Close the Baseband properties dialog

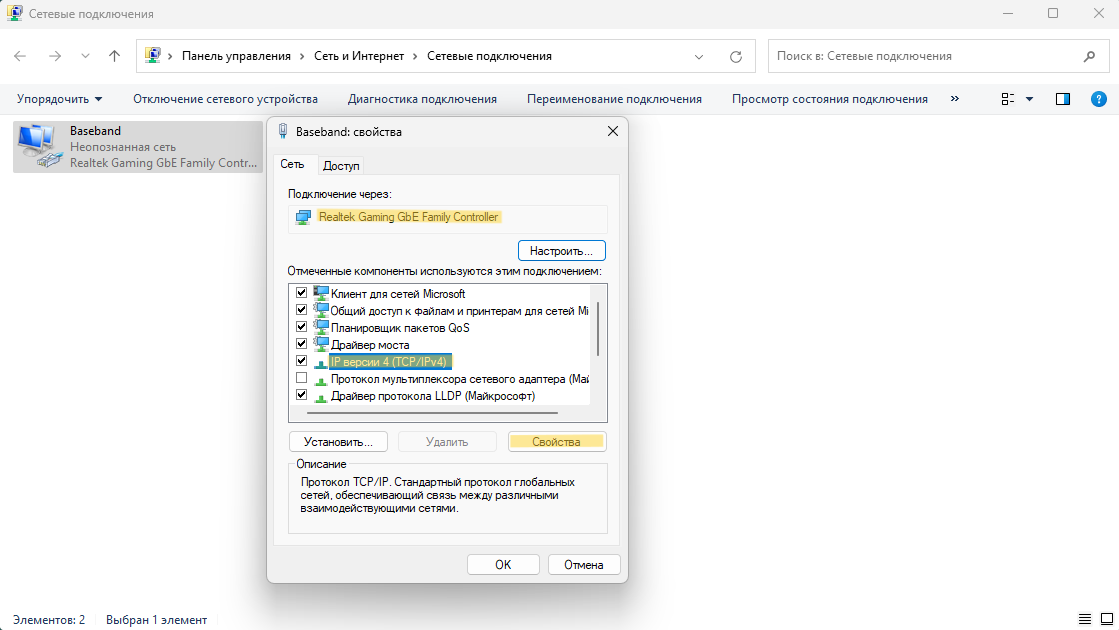click(612, 131)
